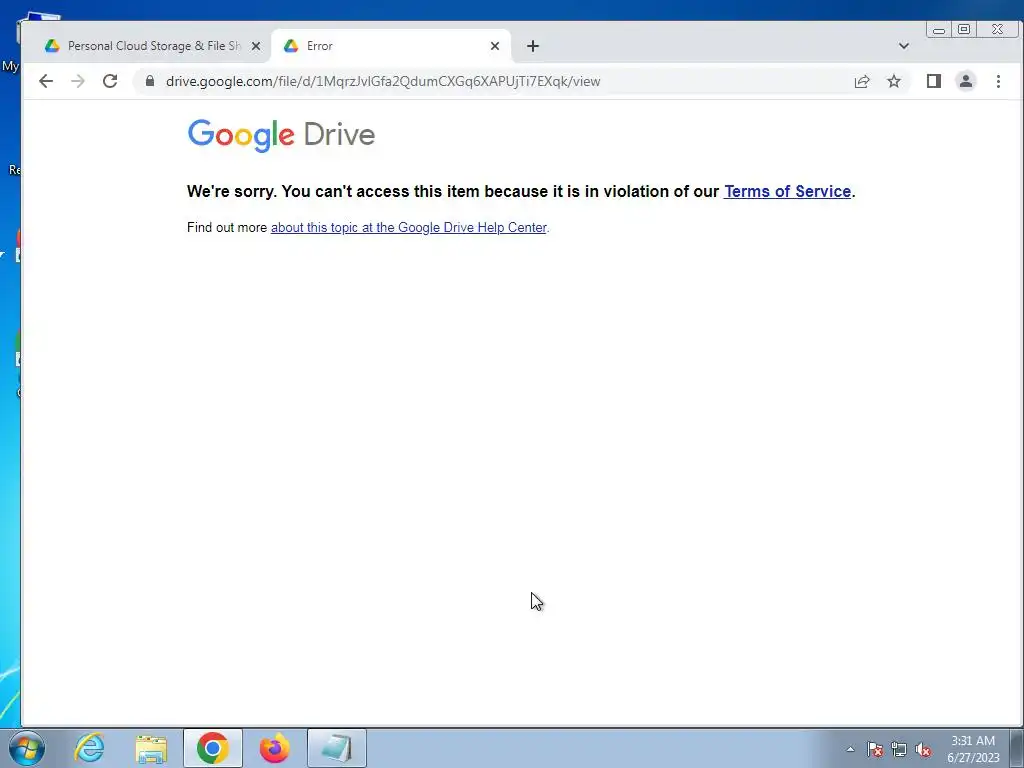Open the clock showing 3:31 AM

pos(973,749)
